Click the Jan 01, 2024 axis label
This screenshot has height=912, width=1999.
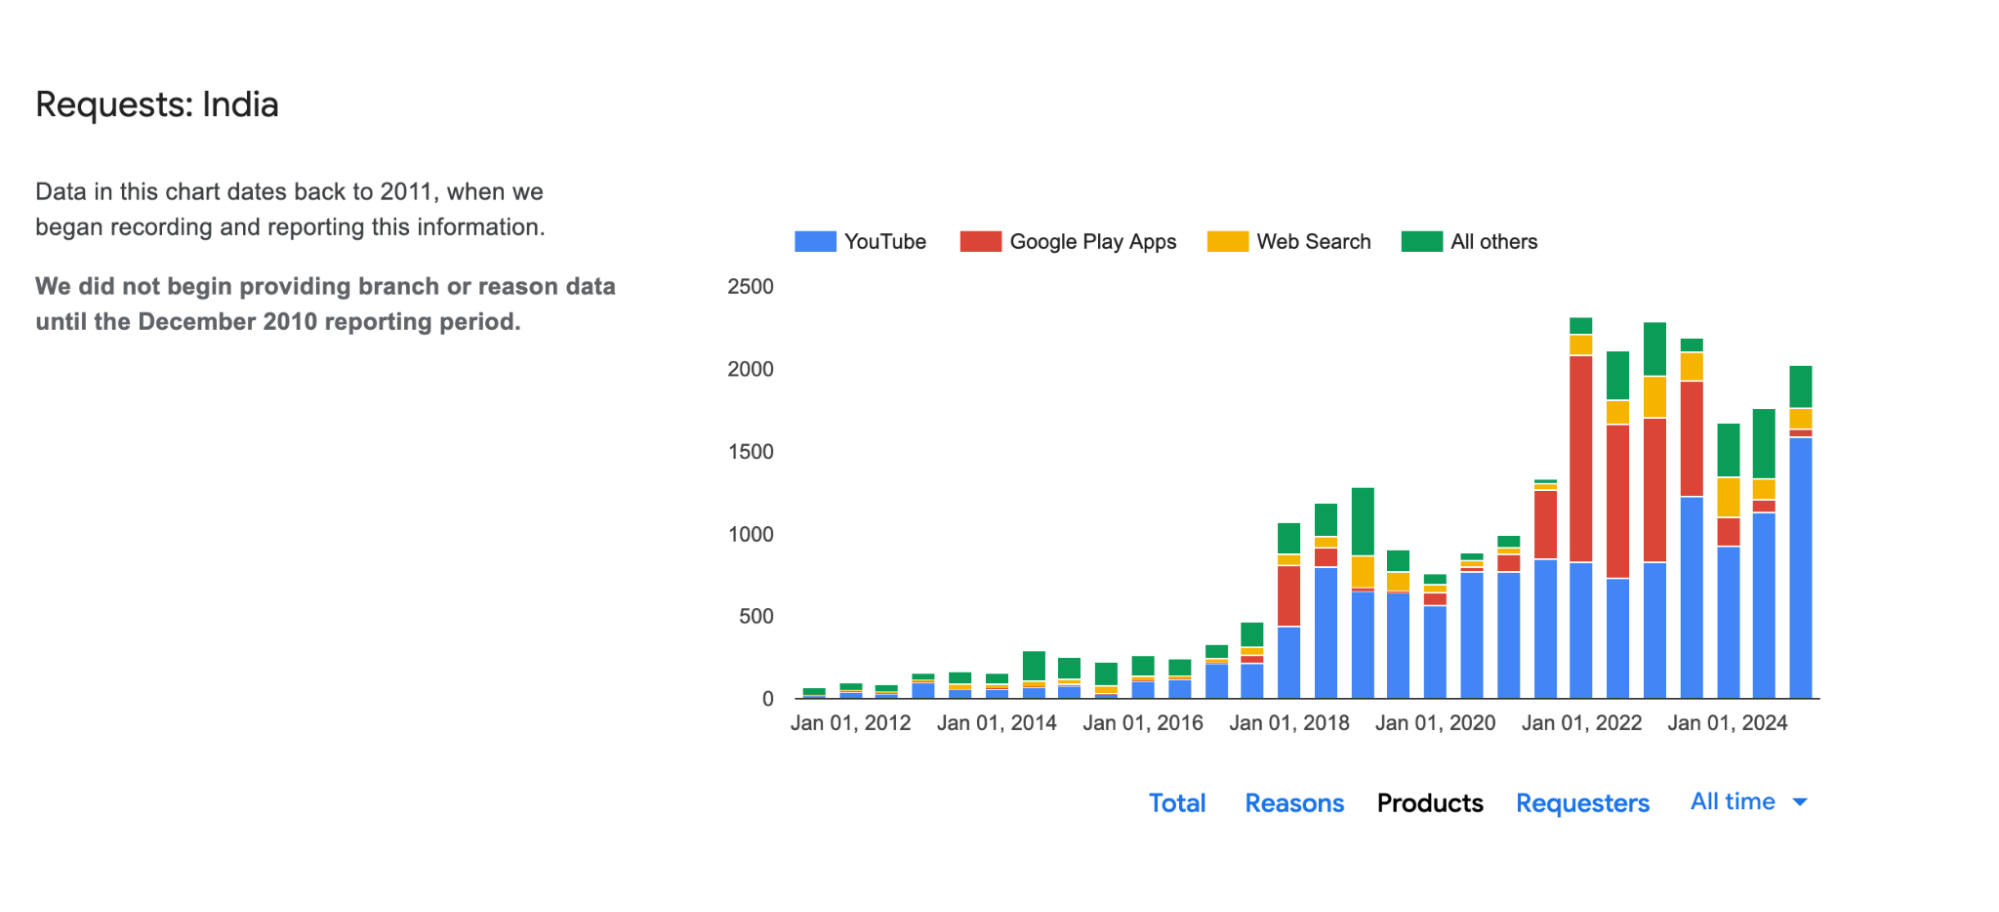click(1727, 723)
